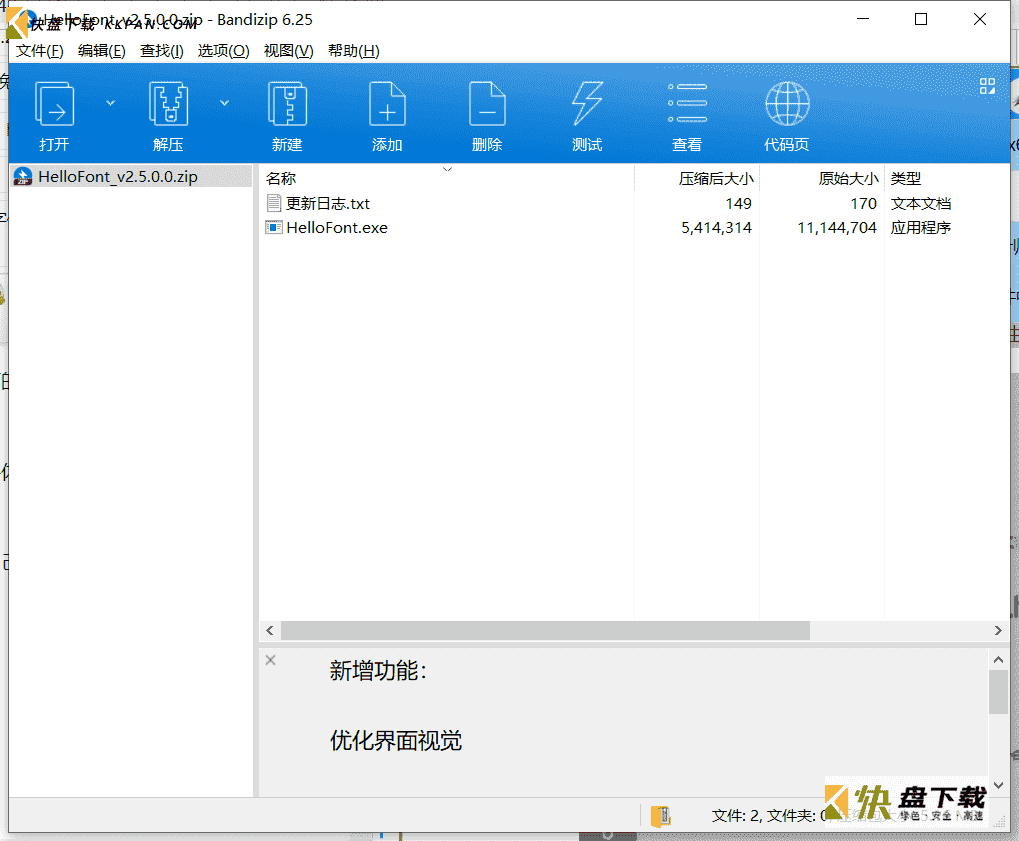Click preview pane scroll down arrow
Screen dimensions: 1019x841
click(998, 785)
